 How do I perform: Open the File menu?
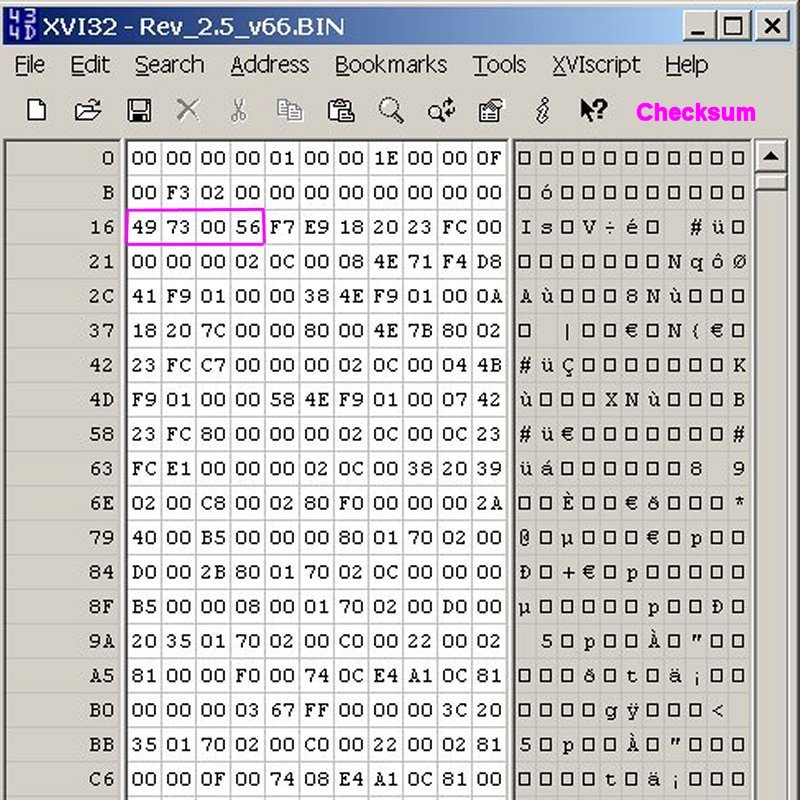tap(30, 65)
